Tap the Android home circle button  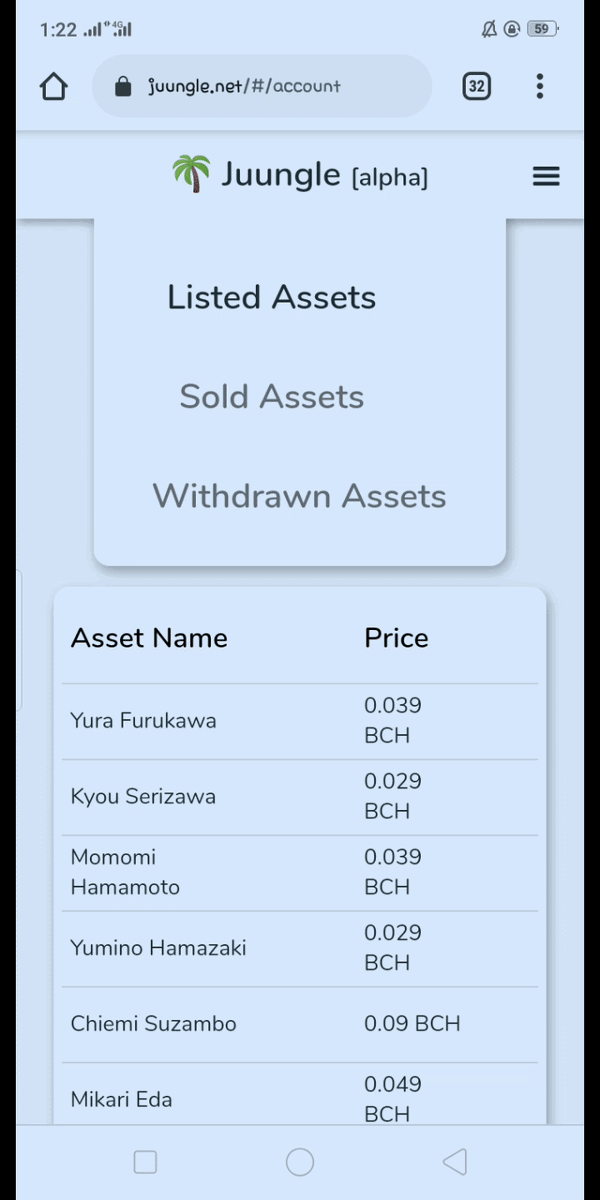coord(300,1161)
